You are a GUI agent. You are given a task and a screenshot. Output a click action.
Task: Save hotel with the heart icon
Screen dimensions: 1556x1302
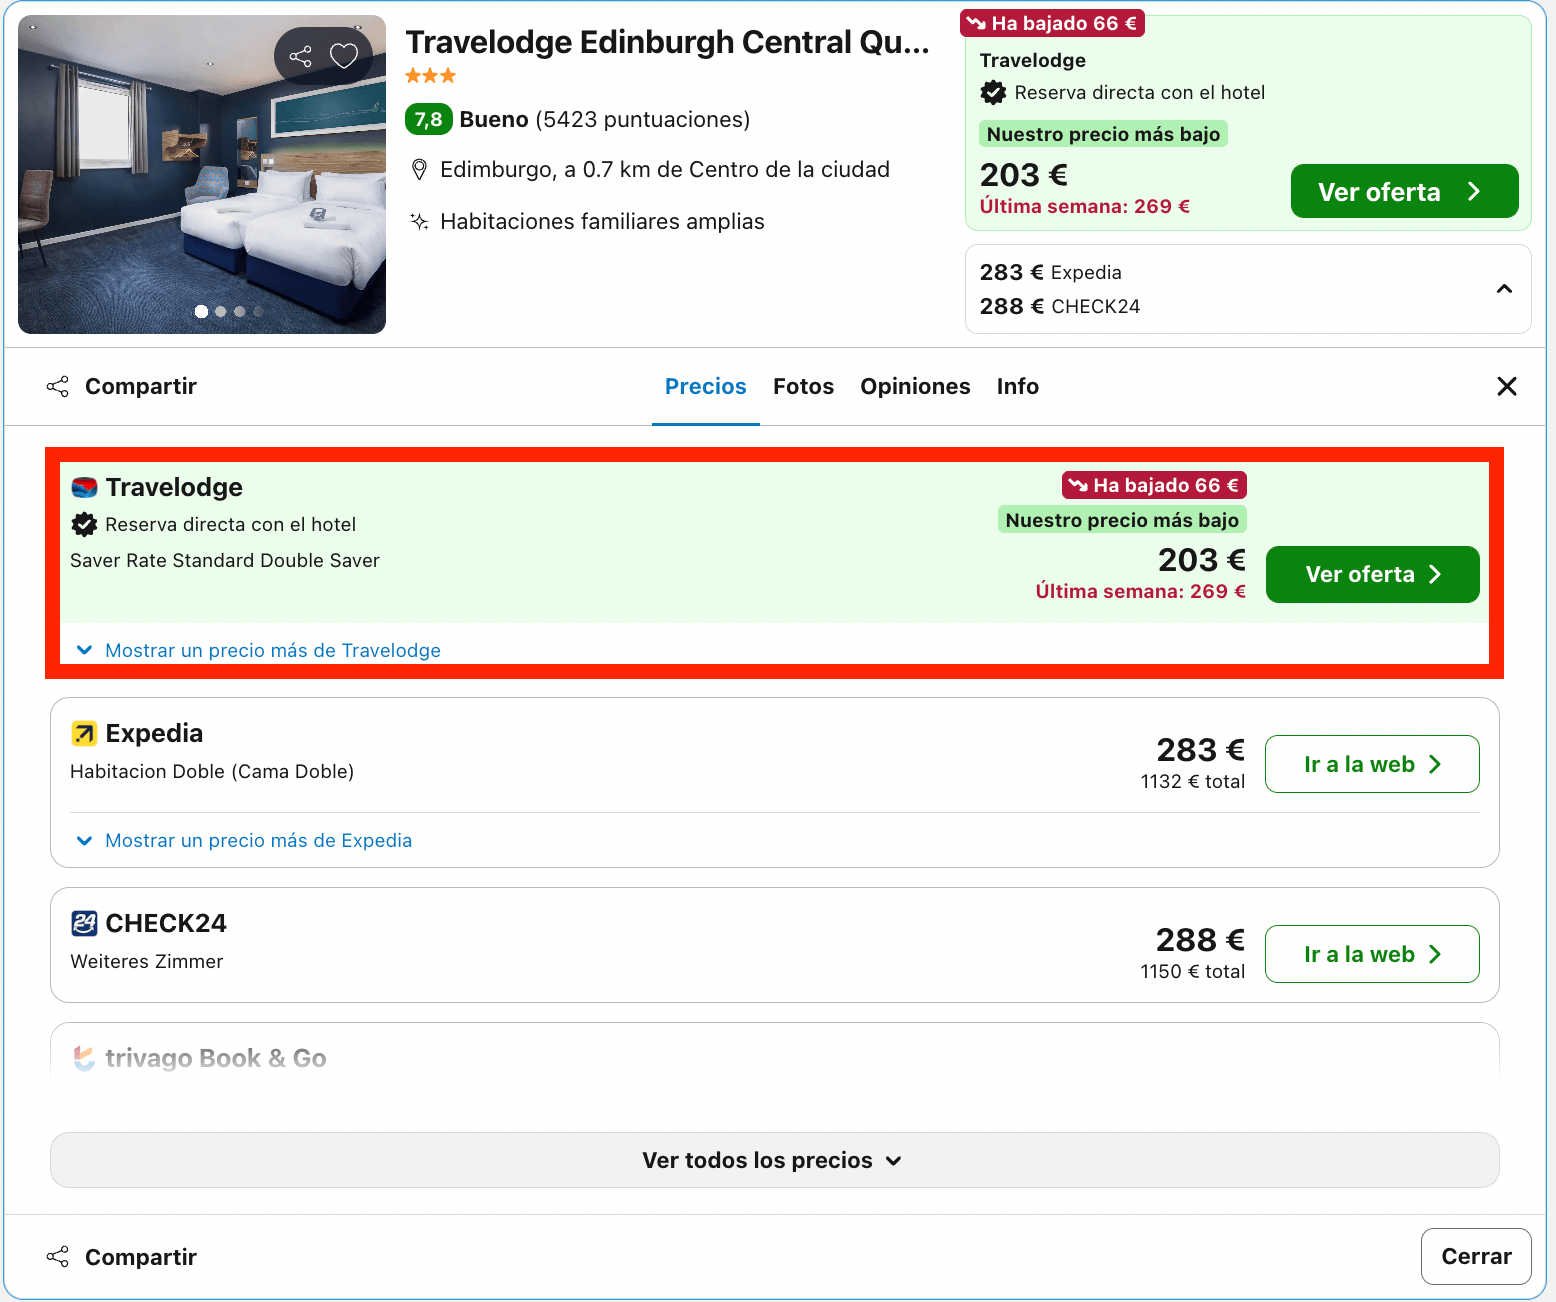pyautogui.click(x=344, y=56)
